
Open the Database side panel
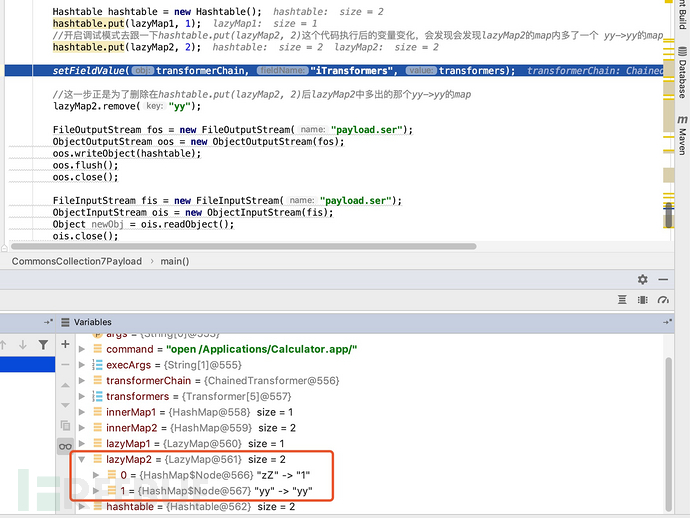[682, 73]
